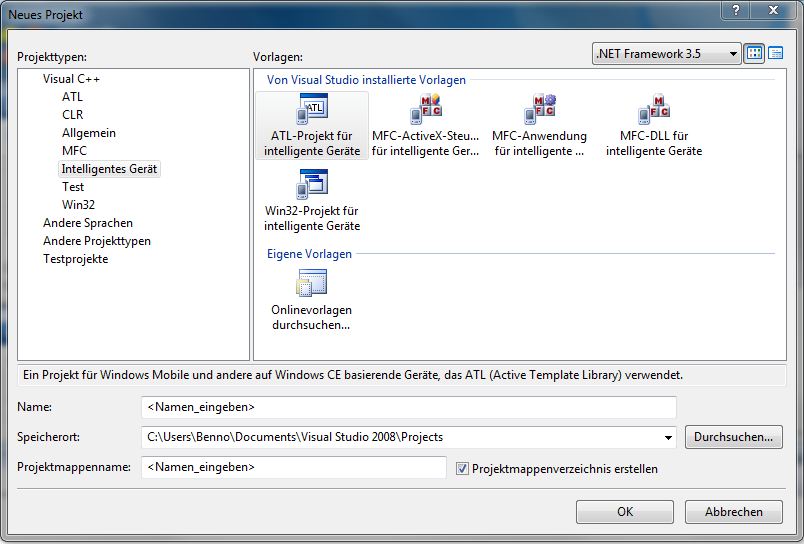This screenshot has width=804, height=544.
Task: Click 'Eigene Vorlagen' heading
Action: coord(309,254)
